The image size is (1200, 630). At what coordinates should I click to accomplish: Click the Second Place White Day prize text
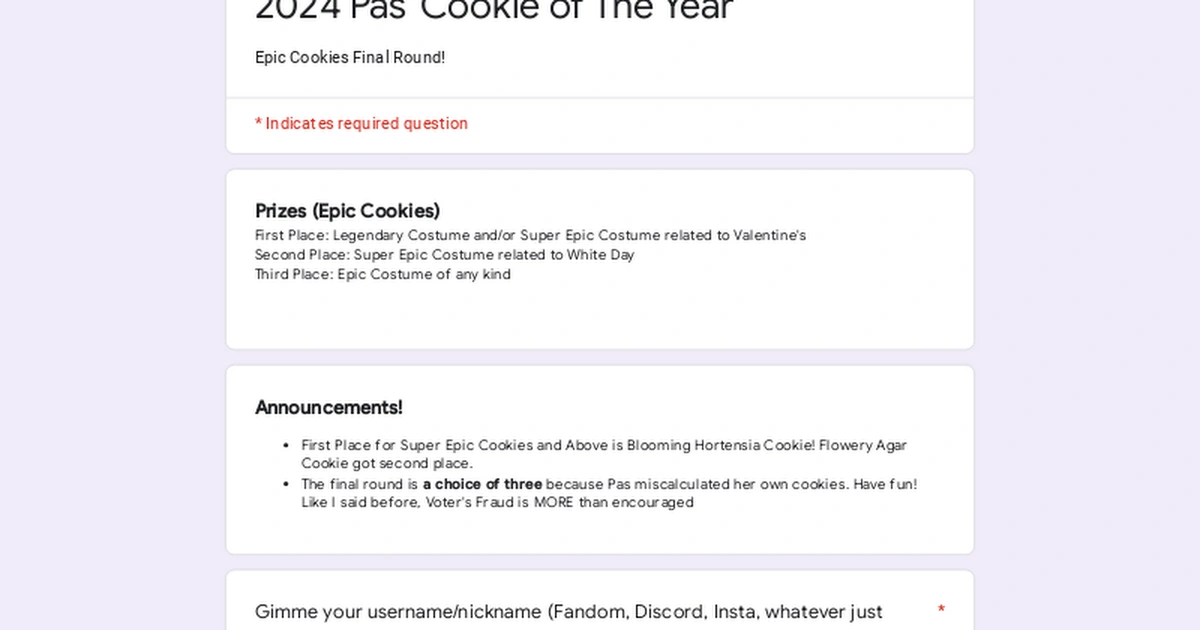point(444,255)
